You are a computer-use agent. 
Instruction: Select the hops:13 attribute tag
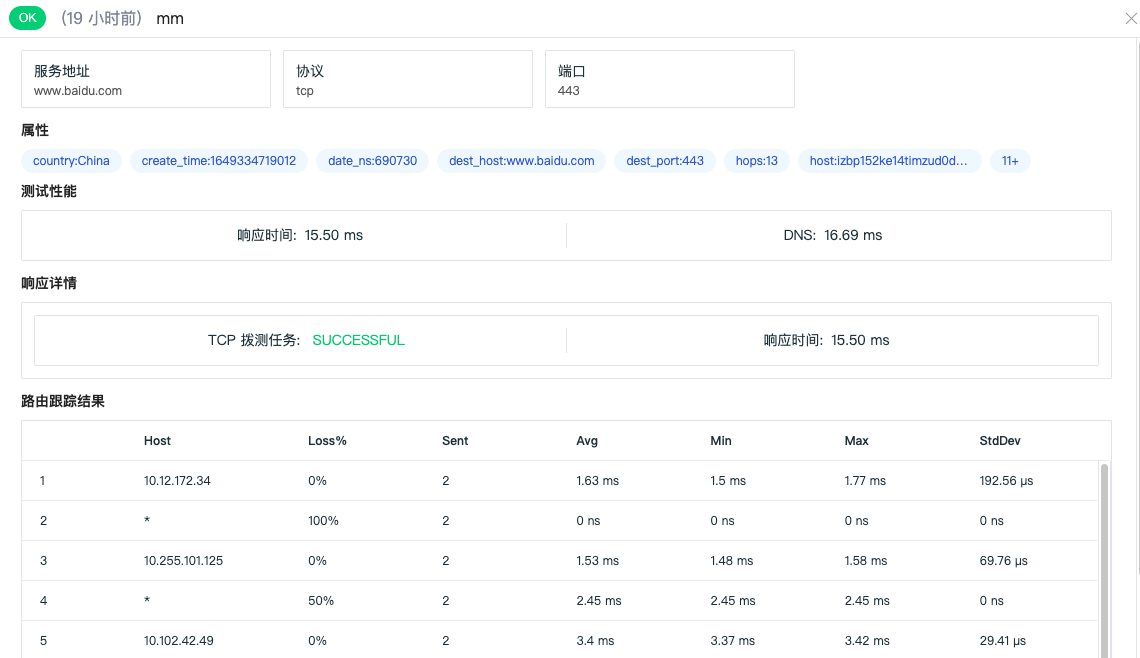tap(757, 161)
